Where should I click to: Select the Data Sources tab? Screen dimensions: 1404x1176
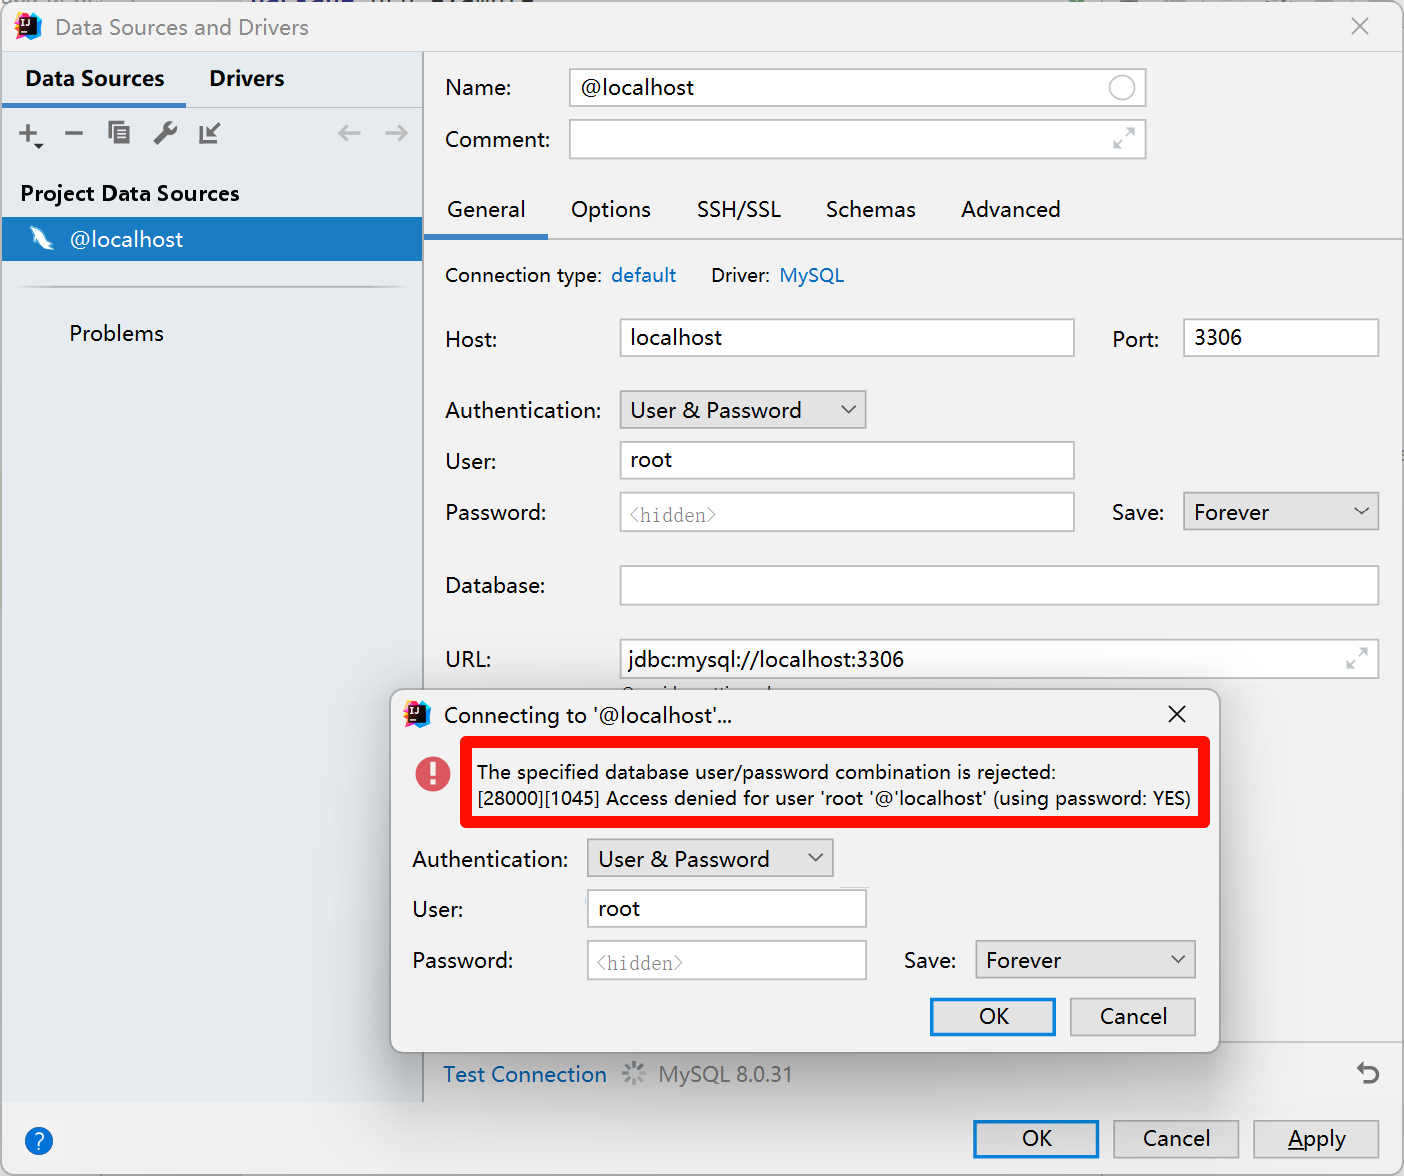(95, 79)
